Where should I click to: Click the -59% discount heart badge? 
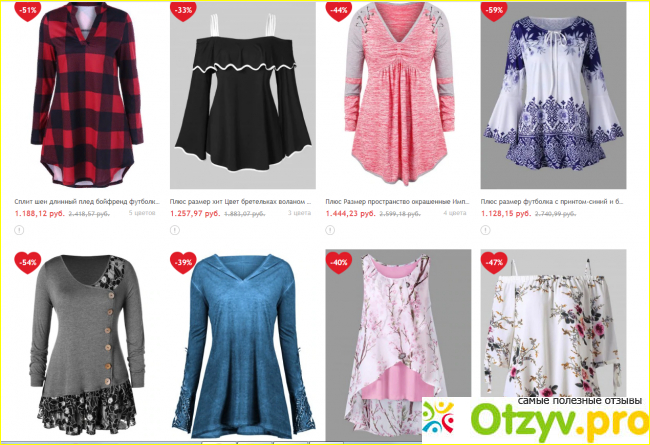[x=494, y=10]
